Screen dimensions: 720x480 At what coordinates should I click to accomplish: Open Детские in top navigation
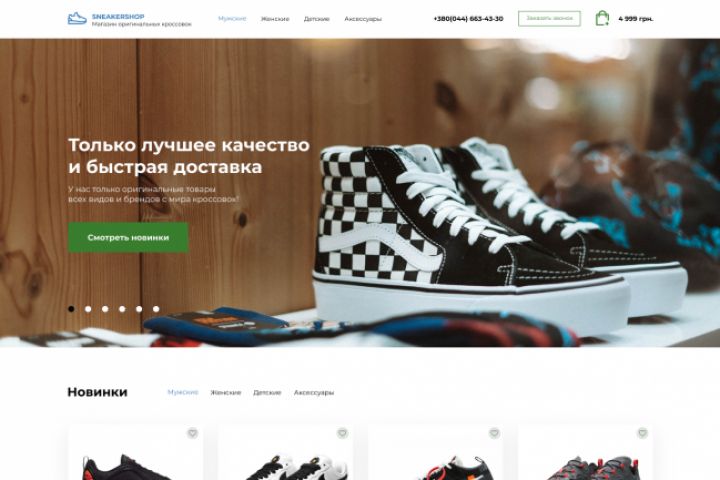pyautogui.click(x=317, y=19)
